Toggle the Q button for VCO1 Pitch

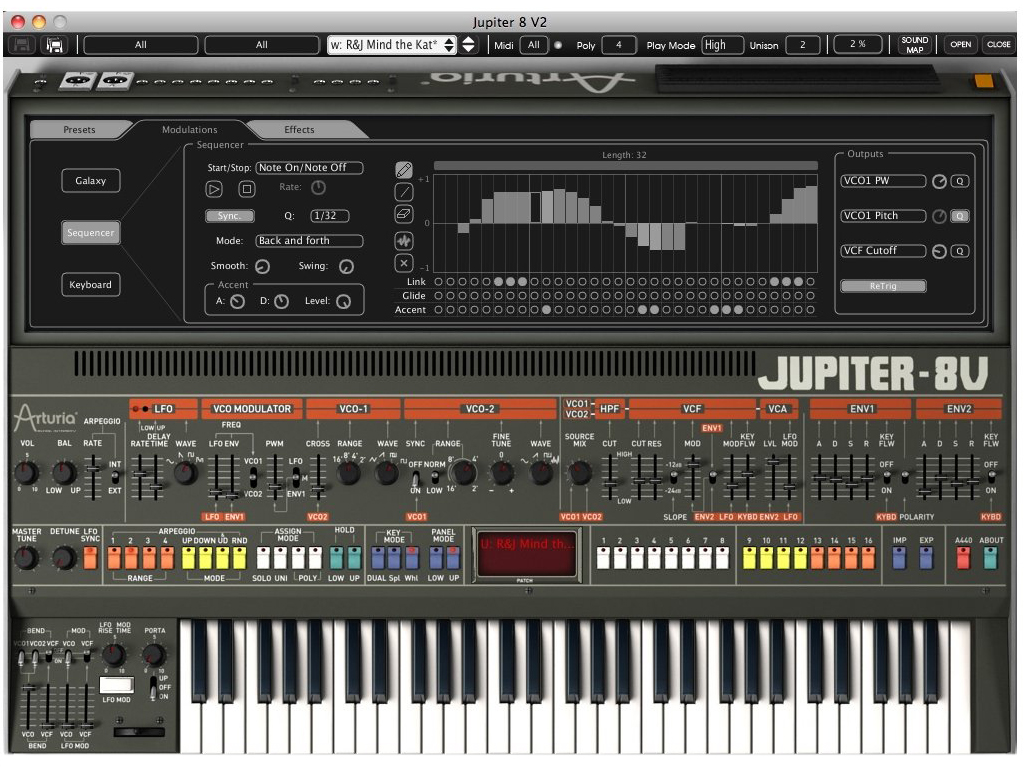pyautogui.click(x=959, y=216)
